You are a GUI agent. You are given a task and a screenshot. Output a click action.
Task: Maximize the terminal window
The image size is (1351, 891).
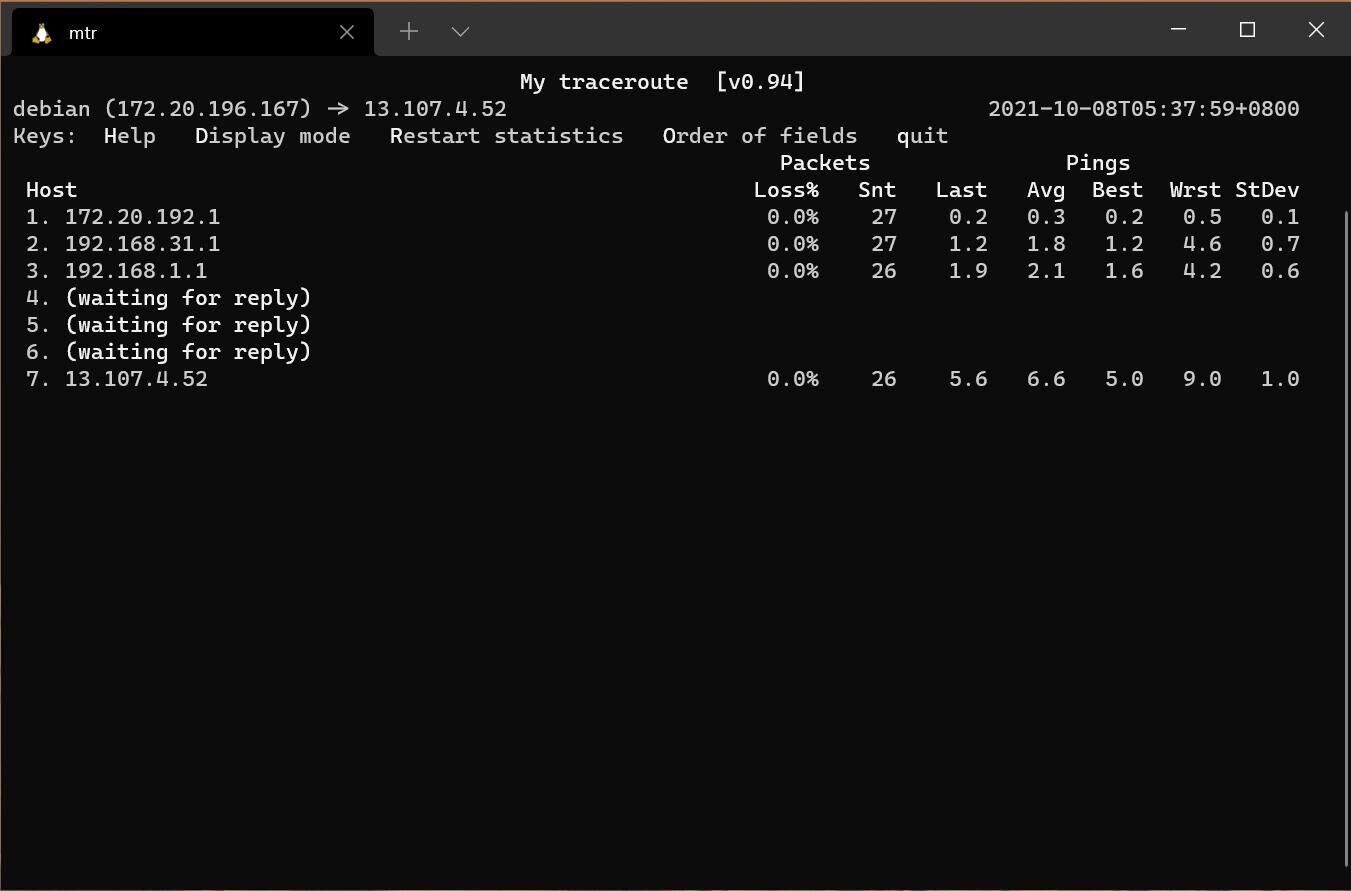coord(1247,30)
